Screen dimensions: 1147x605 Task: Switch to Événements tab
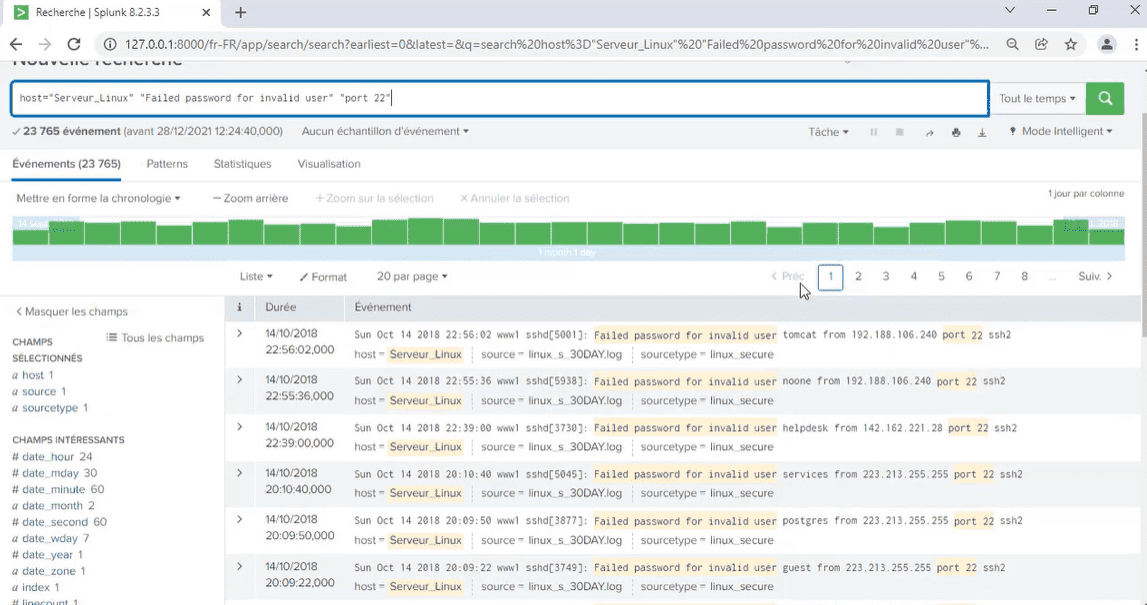(67, 164)
